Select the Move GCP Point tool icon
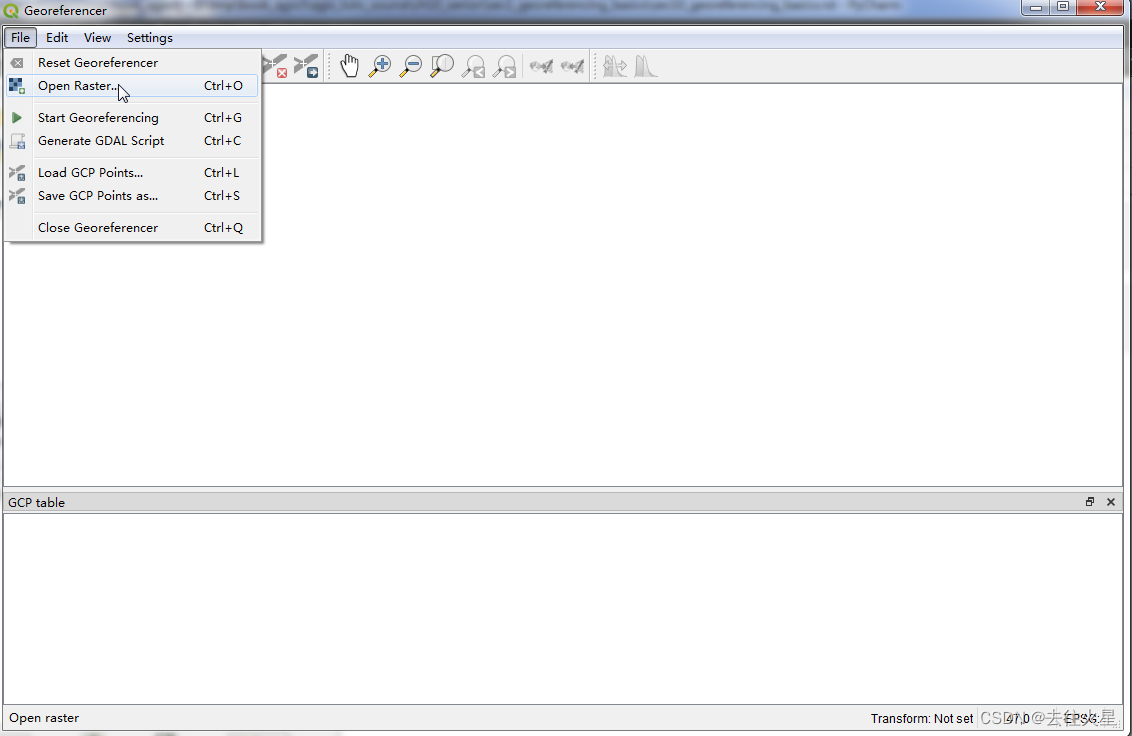This screenshot has height=736, width=1132. coord(306,66)
